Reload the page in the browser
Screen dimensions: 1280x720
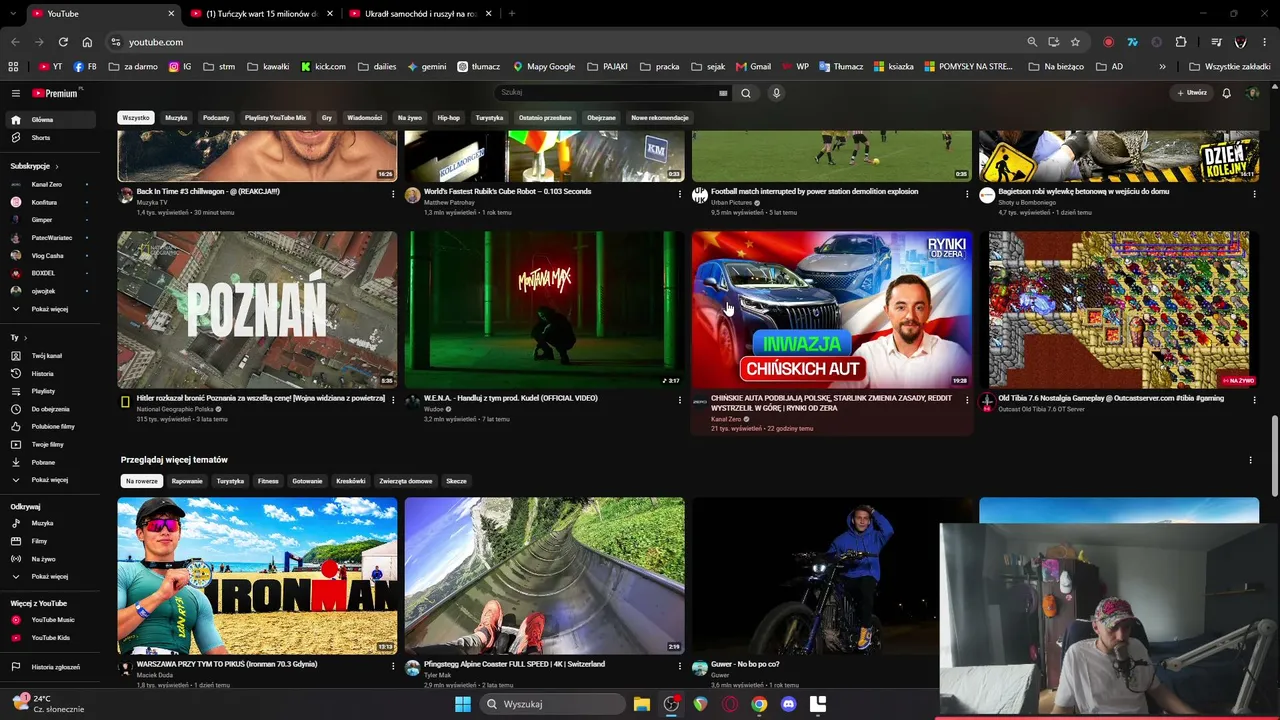pos(63,42)
